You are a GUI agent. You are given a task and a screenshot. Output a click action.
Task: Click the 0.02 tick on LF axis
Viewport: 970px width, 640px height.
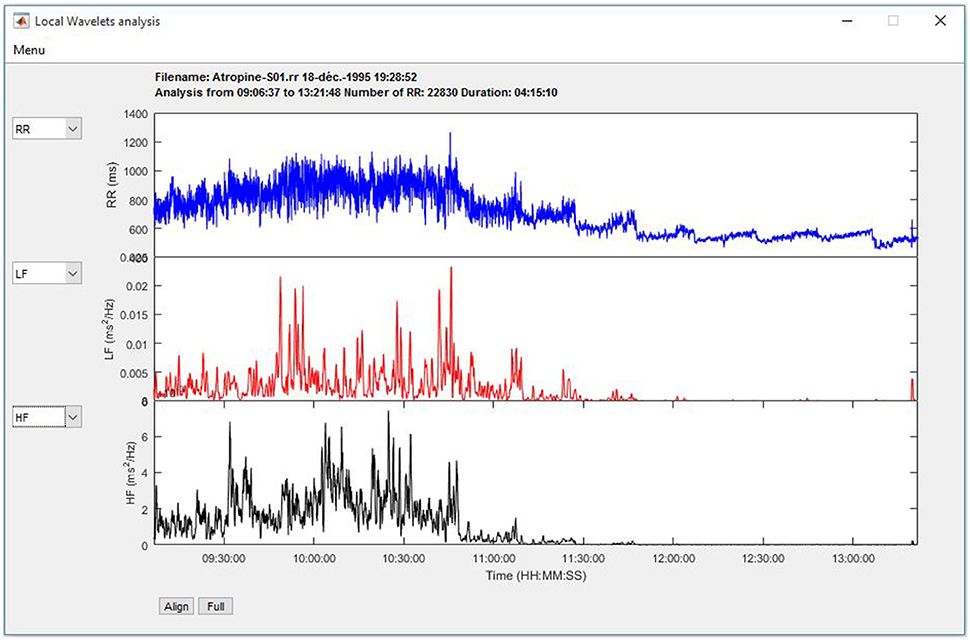[x=137, y=286]
